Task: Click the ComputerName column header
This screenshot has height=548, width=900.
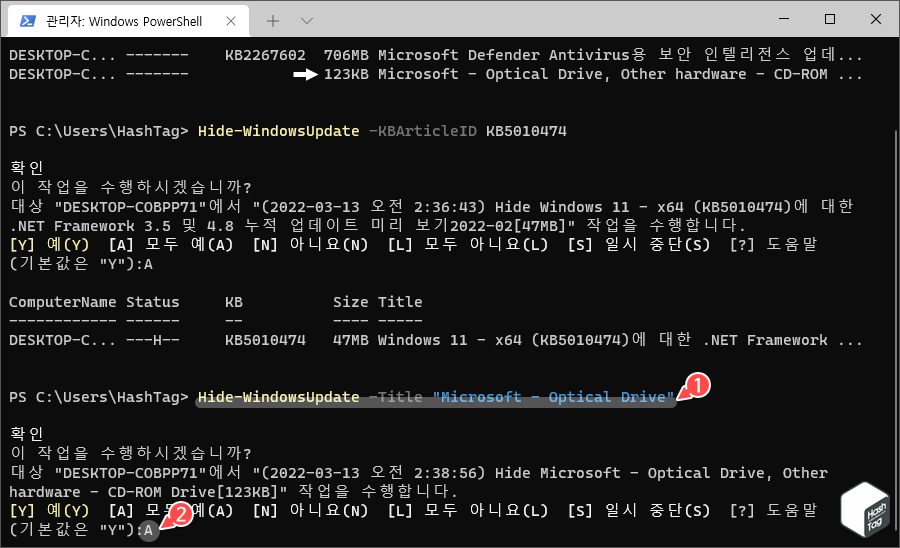Action: coord(63,302)
